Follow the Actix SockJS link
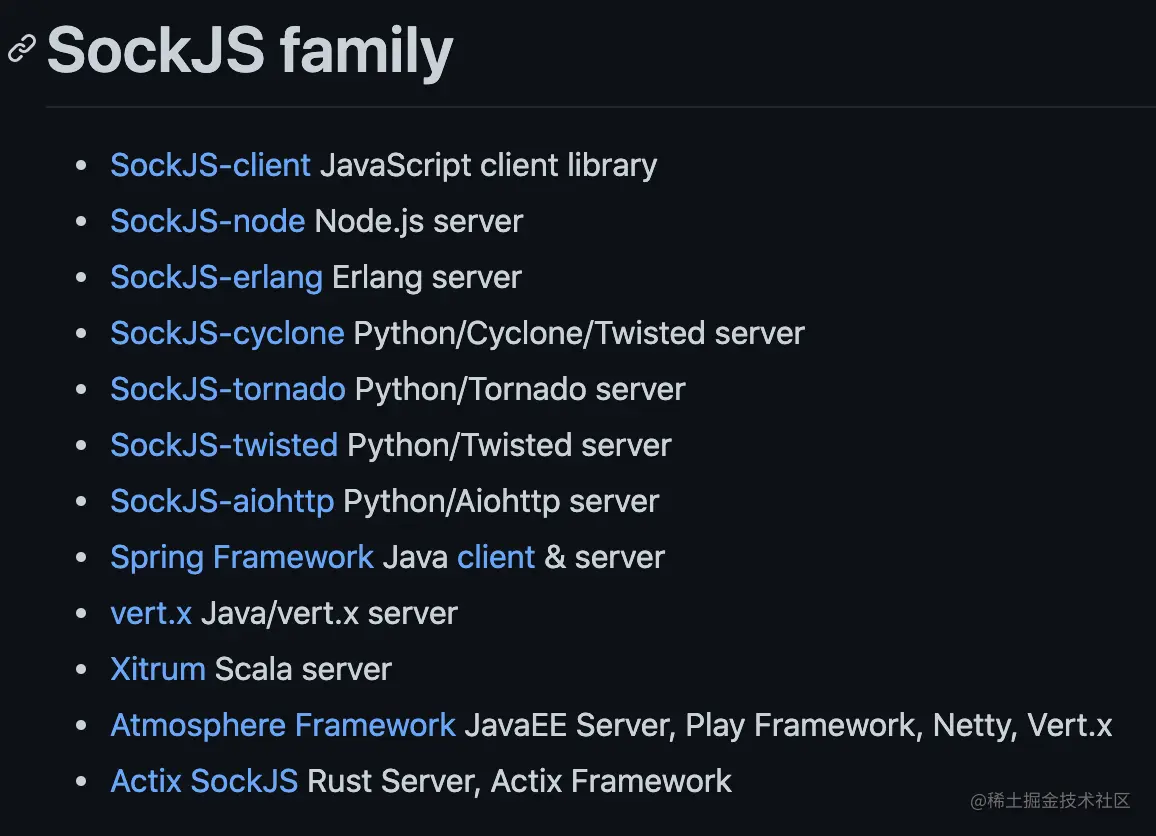The image size is (1156, 836). click(204, 781)
